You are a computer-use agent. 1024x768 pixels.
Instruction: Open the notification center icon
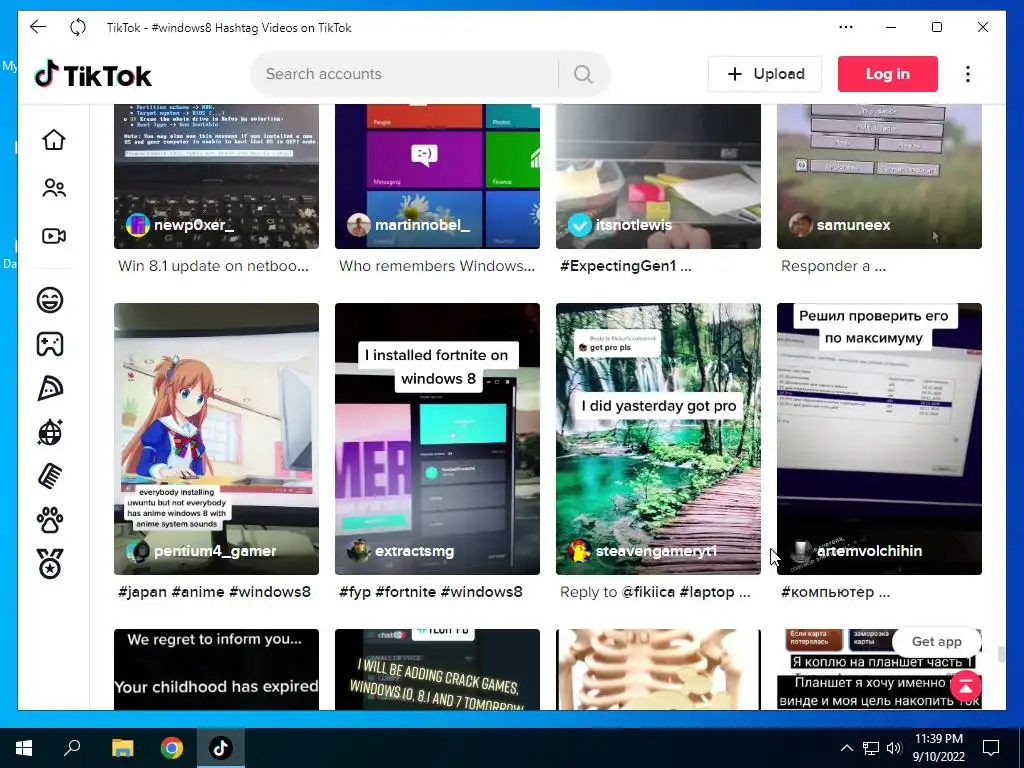point(991,748)
